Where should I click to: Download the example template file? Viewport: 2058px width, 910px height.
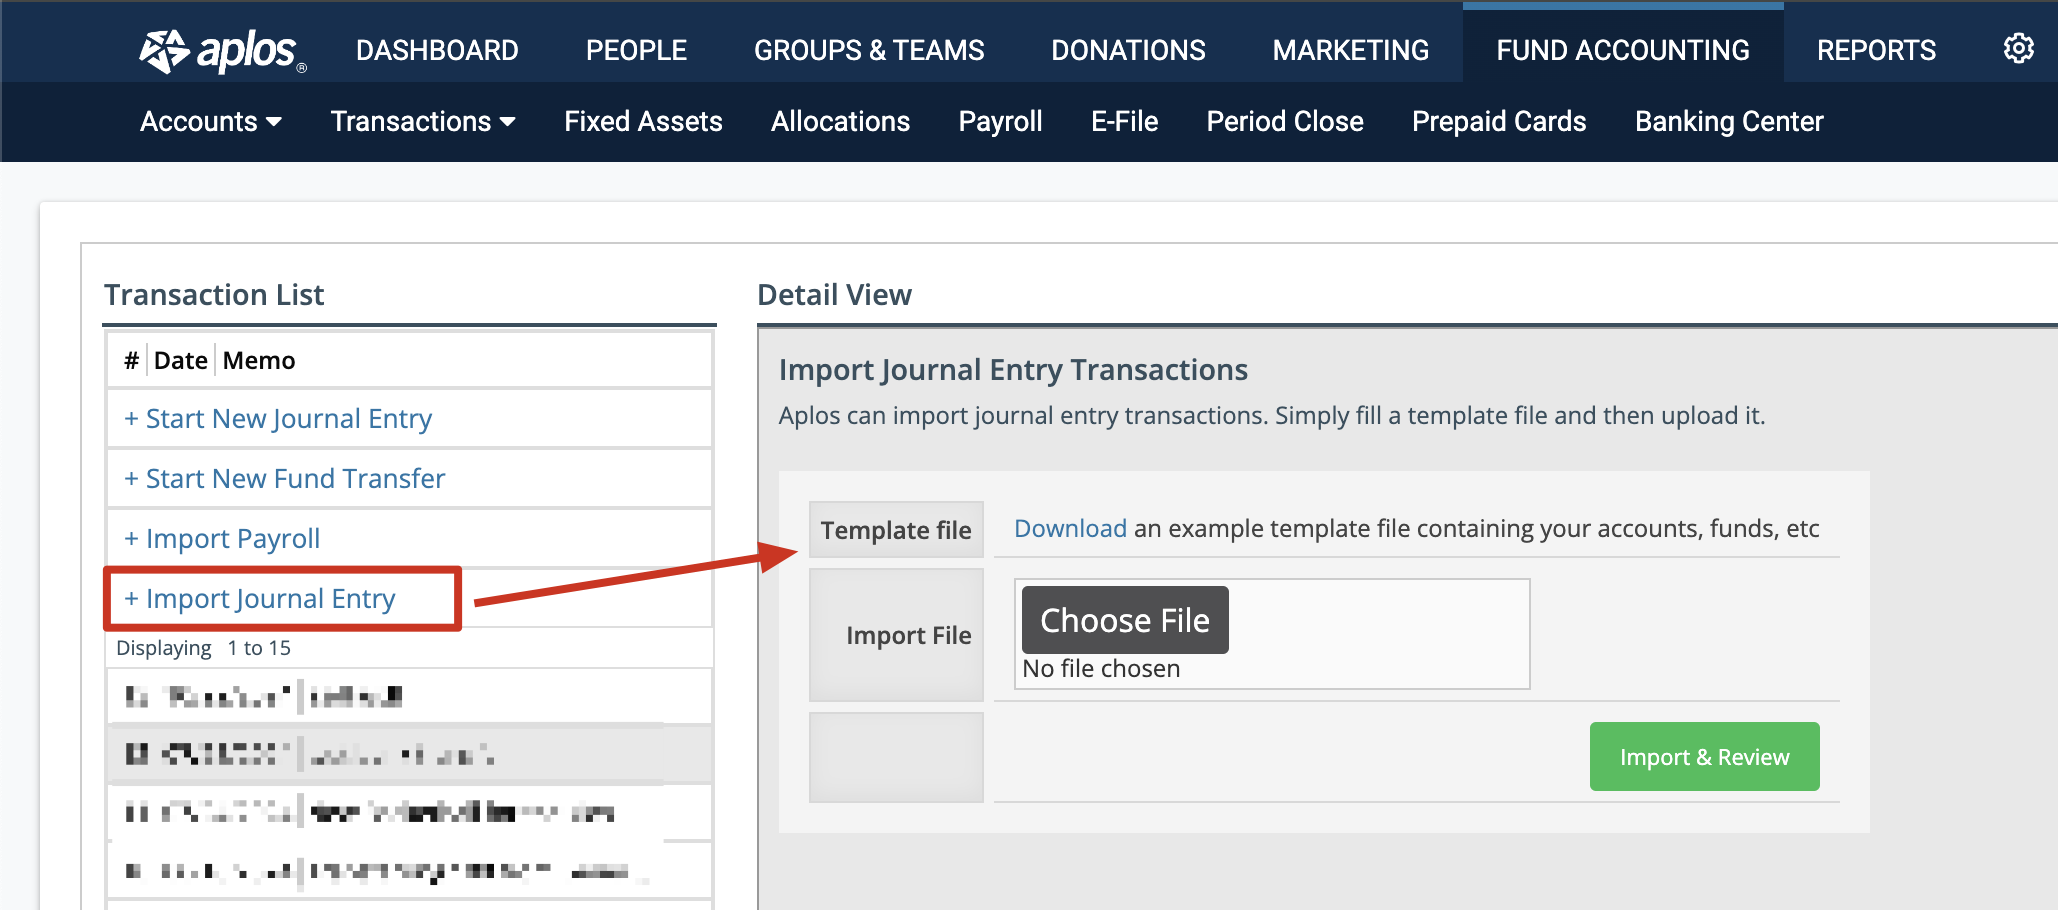point(1070,528)
